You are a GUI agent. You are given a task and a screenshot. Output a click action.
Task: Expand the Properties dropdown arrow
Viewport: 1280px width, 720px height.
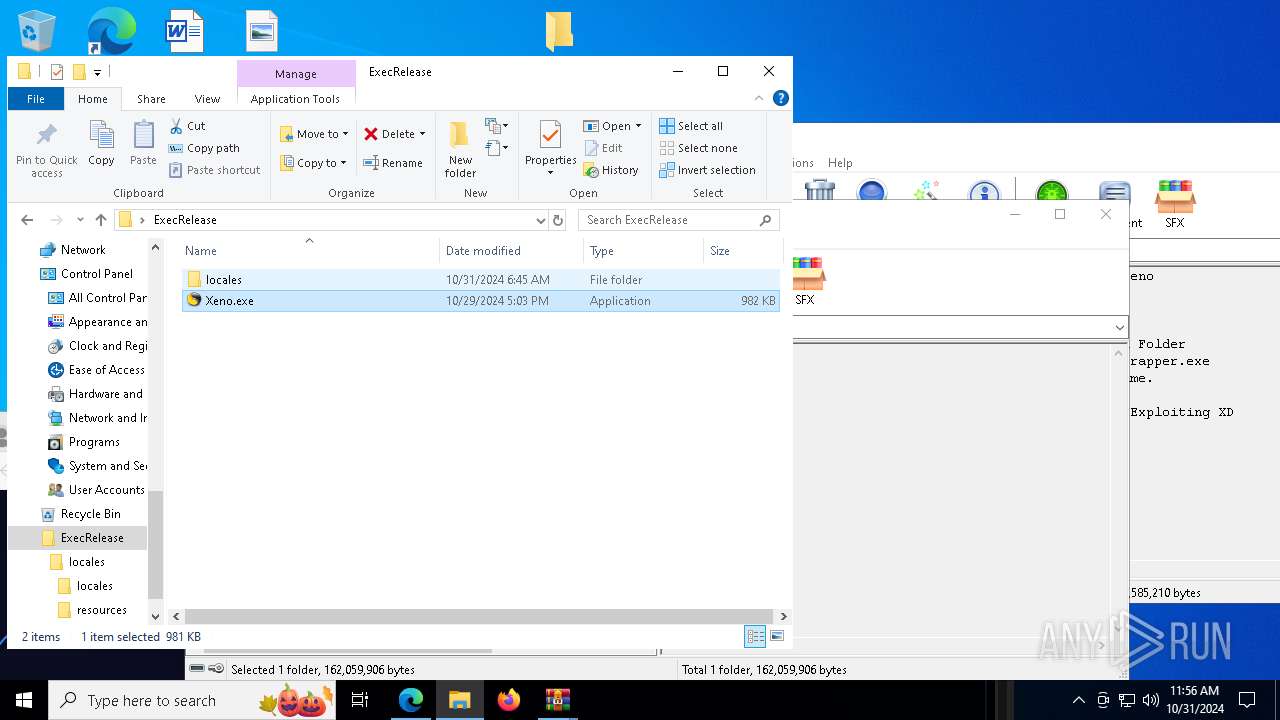[550, 173]
